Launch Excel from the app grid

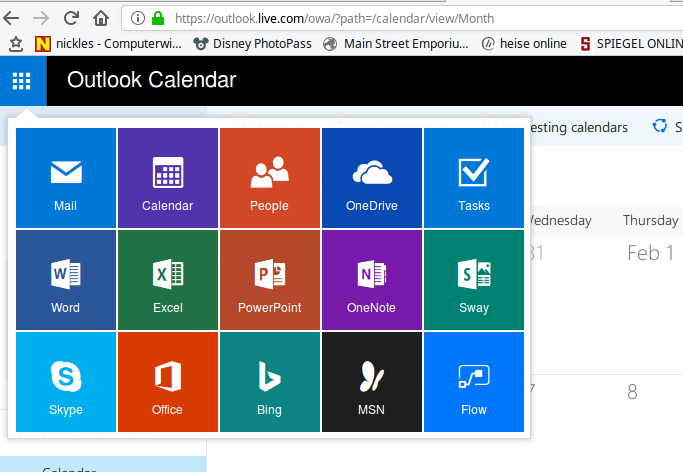pos(168,280)
